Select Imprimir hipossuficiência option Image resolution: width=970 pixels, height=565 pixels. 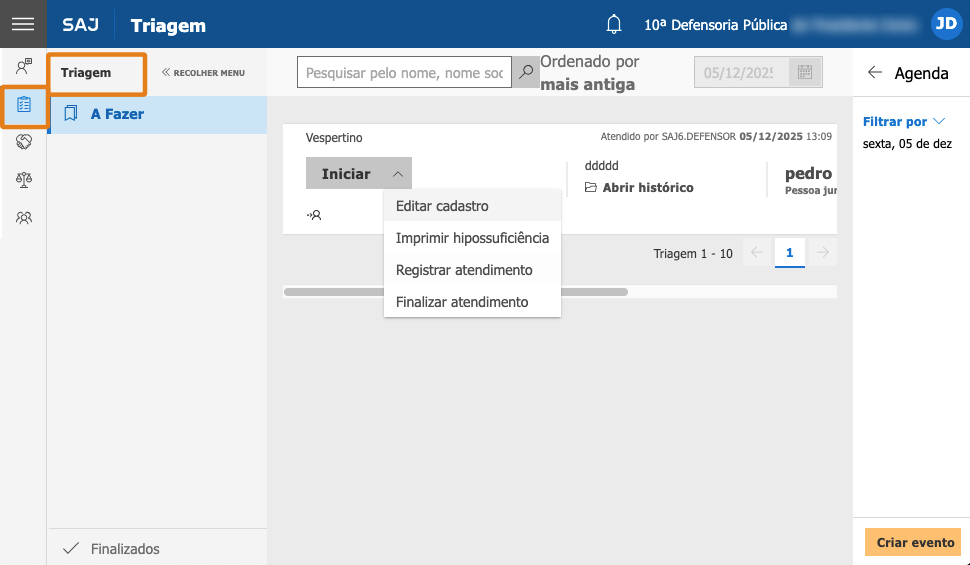click(x=472, y=238)
